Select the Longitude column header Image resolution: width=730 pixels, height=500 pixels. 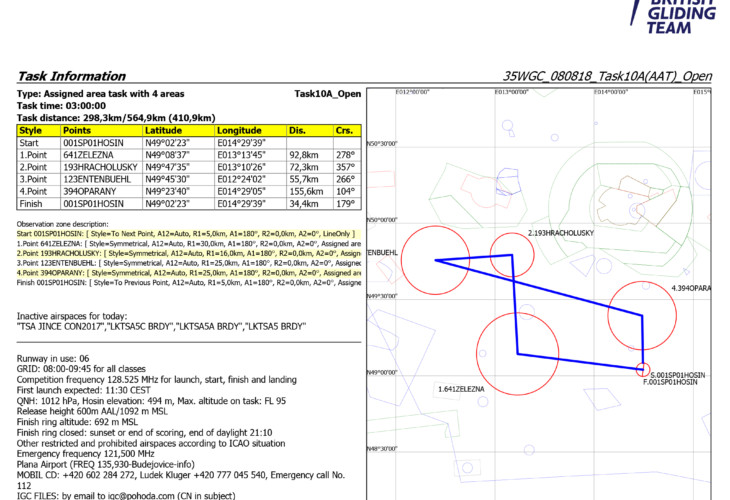pos(248,130)
